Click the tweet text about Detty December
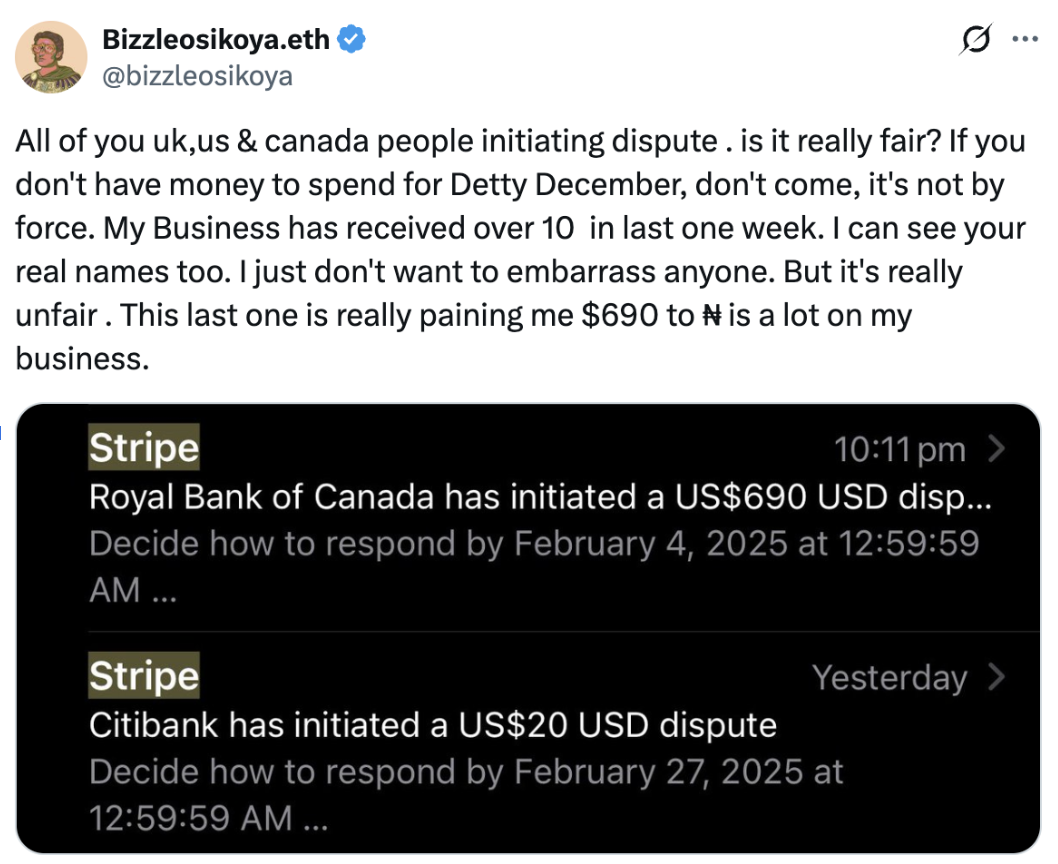The height and width of the screenshot is (864, 1058). point(521,250)
